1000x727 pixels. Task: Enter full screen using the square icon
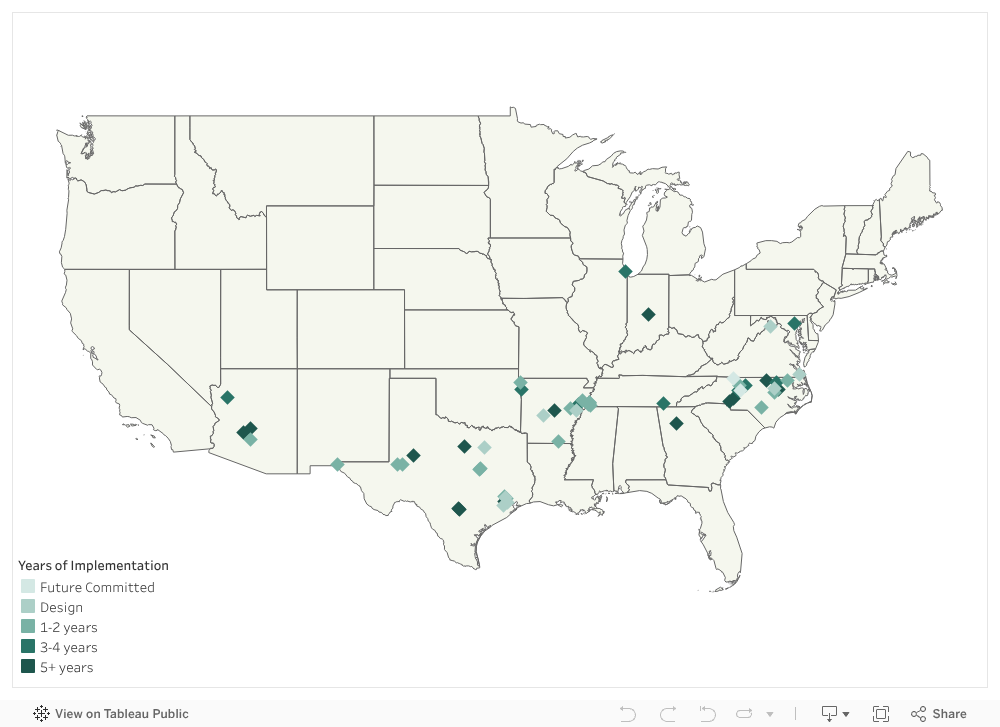(x=881, y=714)
